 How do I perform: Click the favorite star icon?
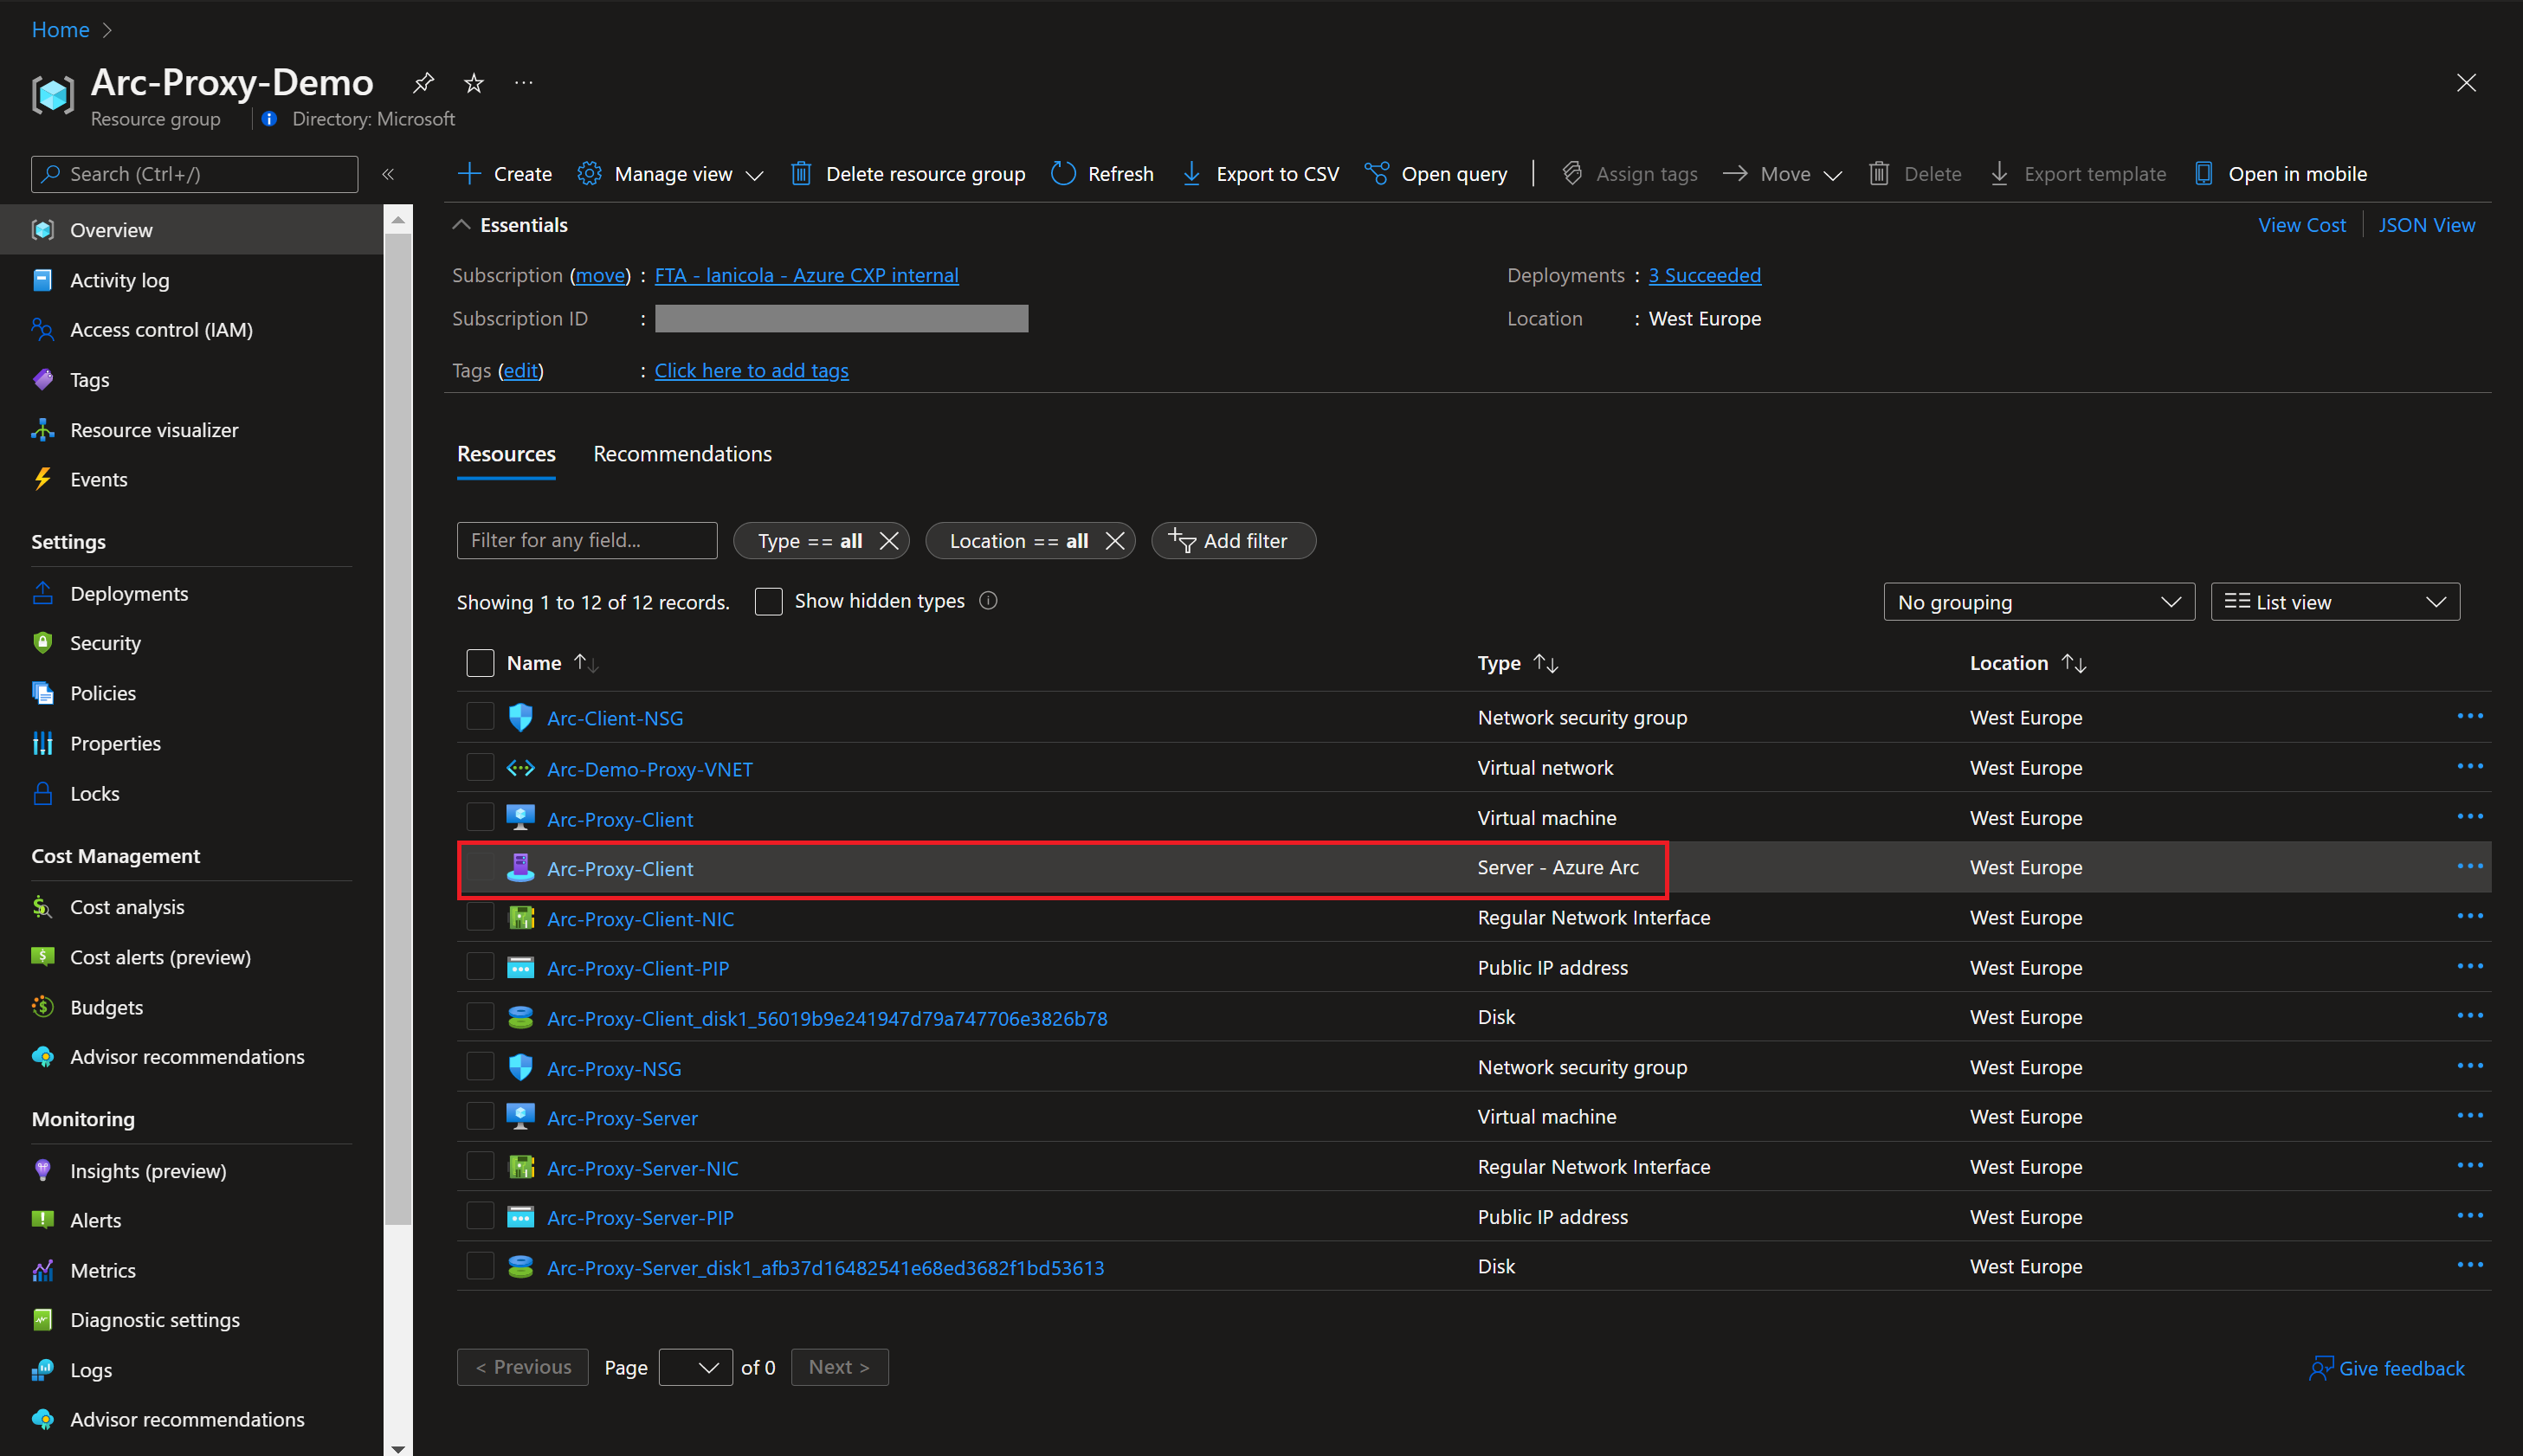tap(474, 83)
